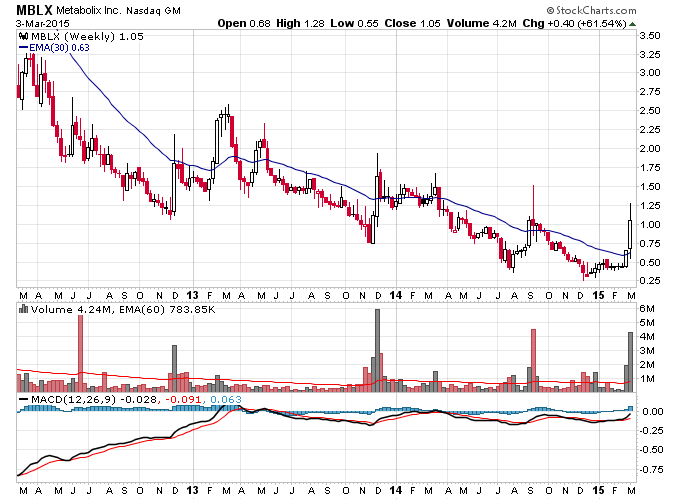Click the Low 0.55 value

354,23
